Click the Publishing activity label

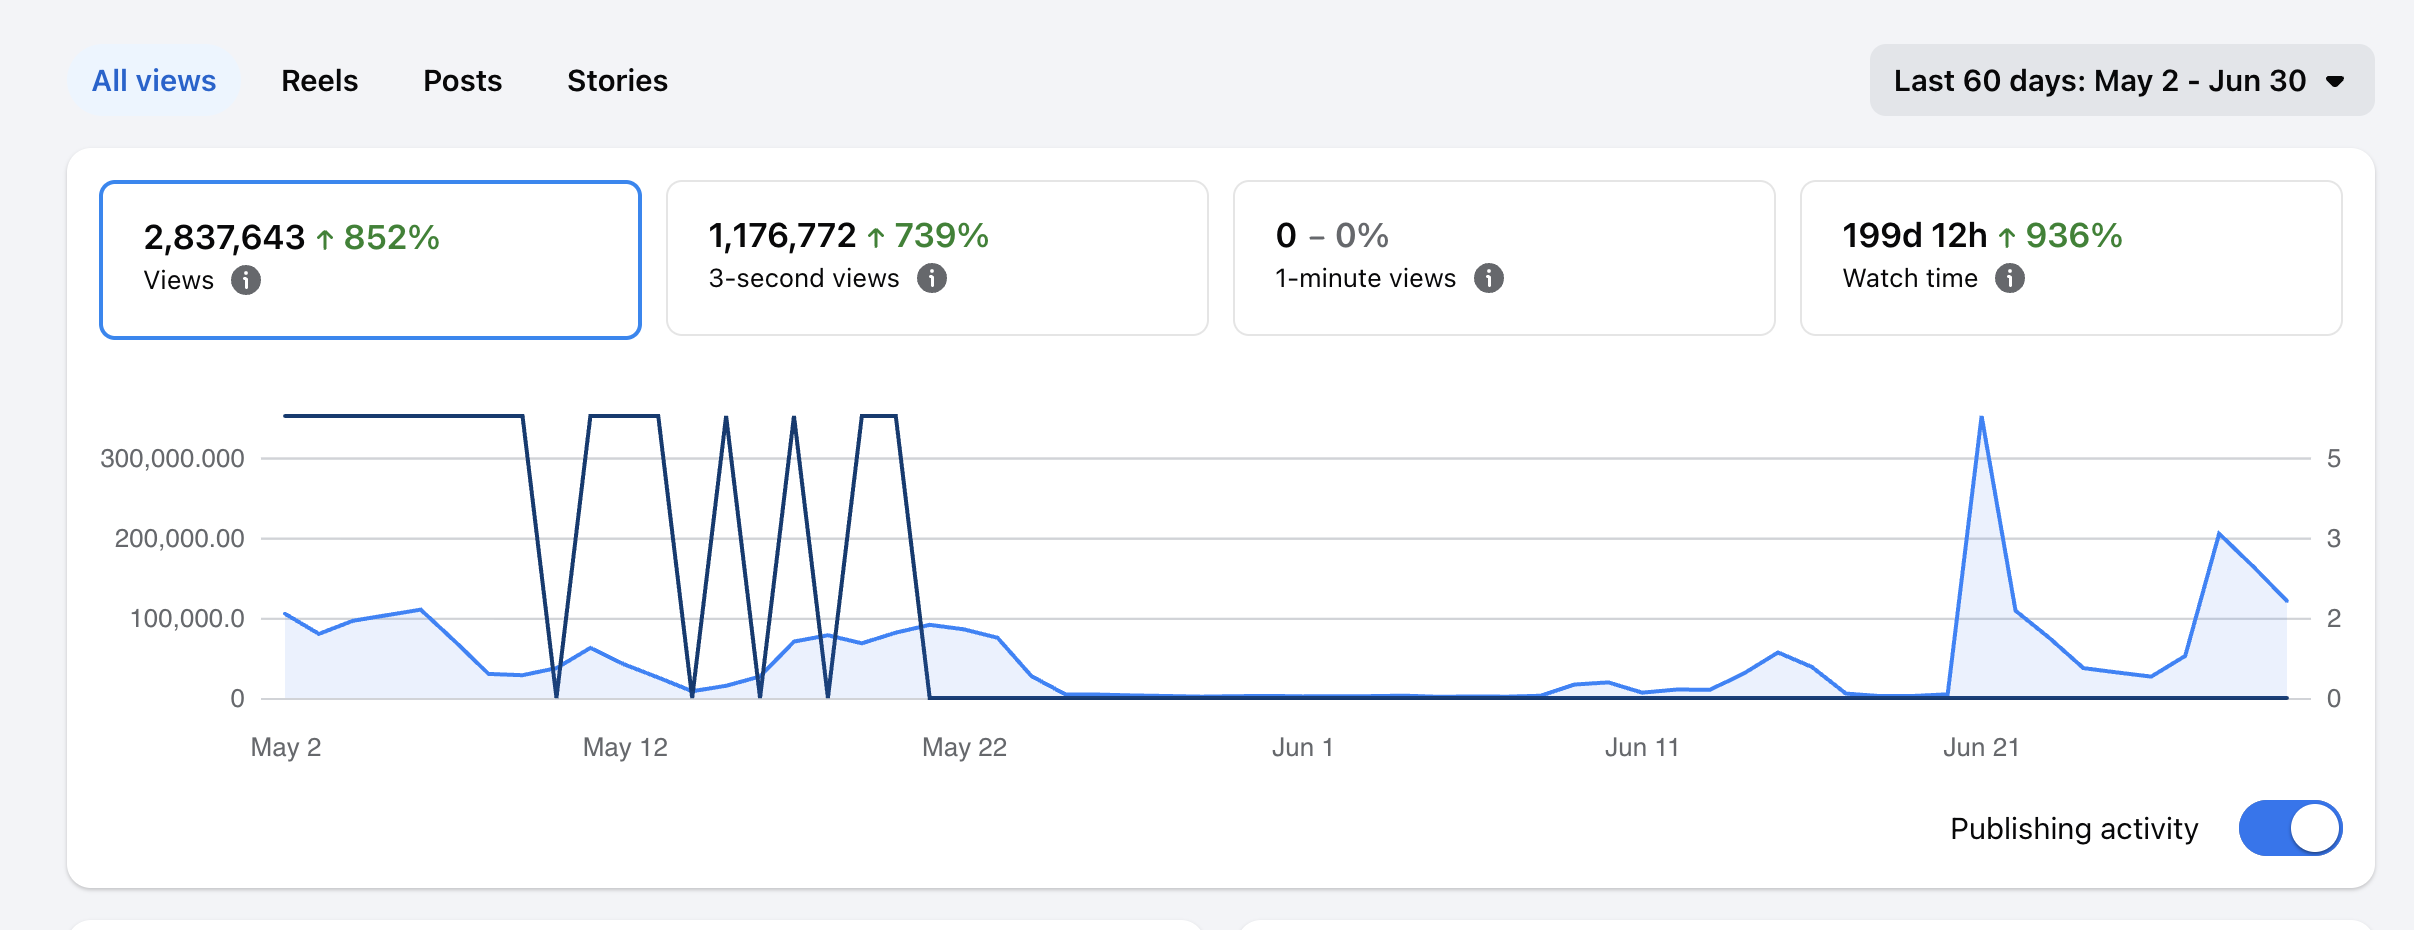[2074, 829]
